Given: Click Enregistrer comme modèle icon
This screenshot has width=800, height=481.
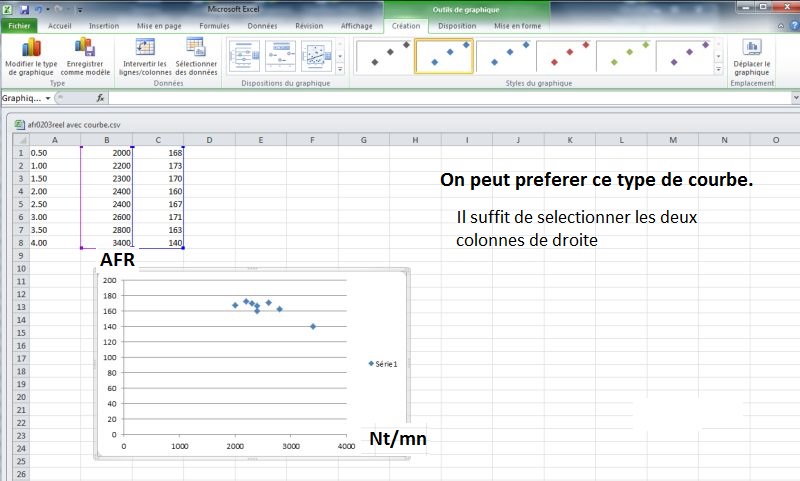Looking at the screenshot, I should [85, 50].
